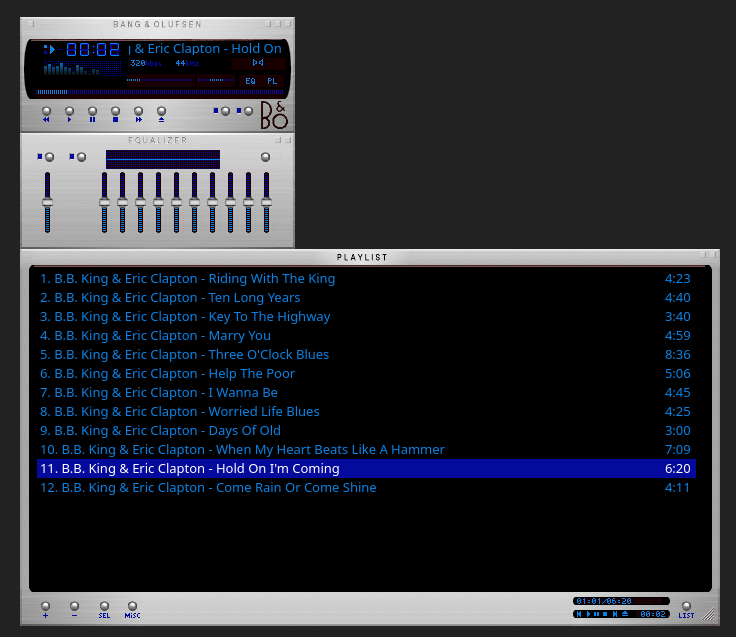Click the last equalizer band slider
The height and width of the screenshot is (637, 736).
[266, 202]
